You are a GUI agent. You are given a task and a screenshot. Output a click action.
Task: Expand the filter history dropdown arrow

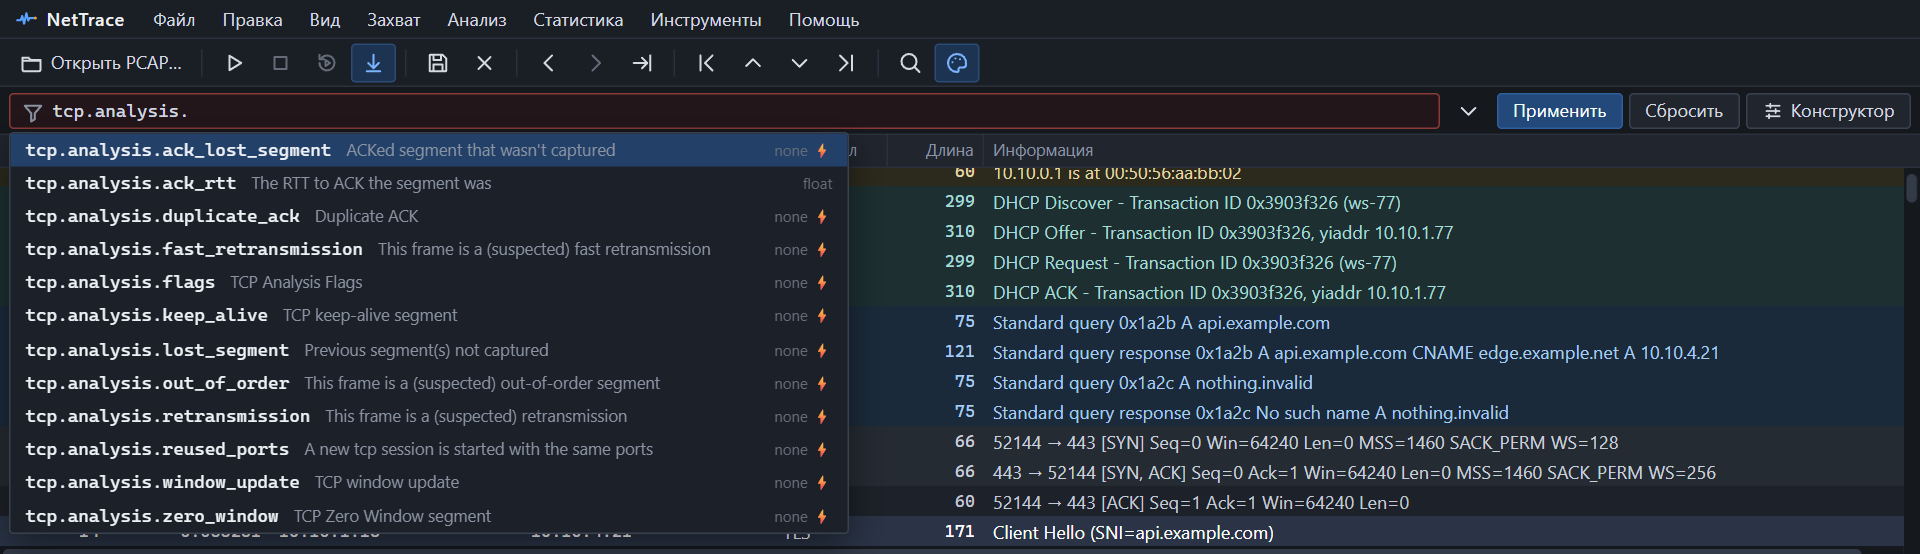click(1468, 111)
